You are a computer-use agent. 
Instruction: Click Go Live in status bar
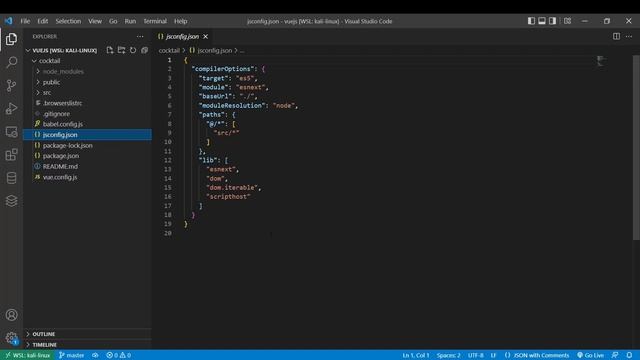coord(591,355)
